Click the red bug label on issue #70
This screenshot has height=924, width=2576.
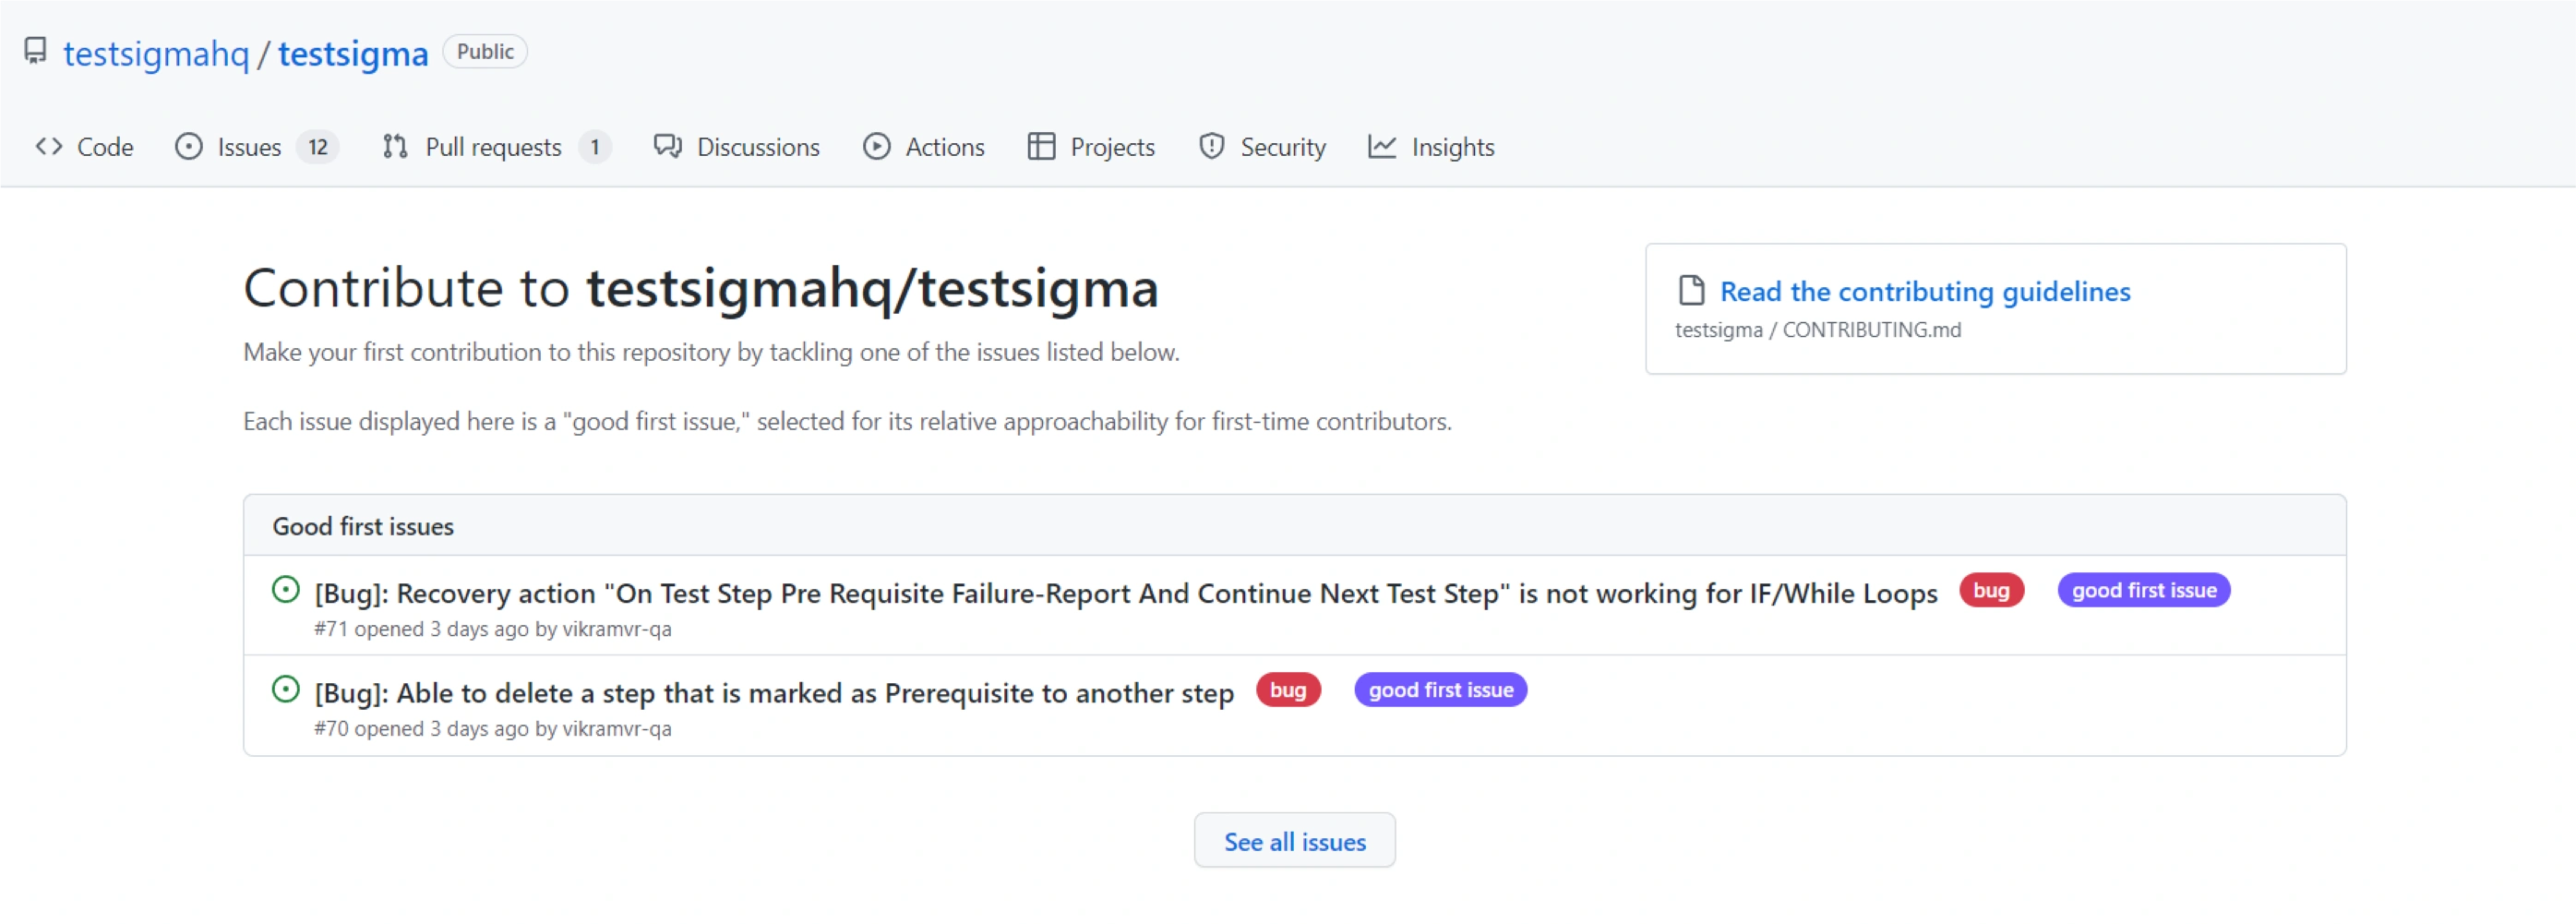[1288, 690]
